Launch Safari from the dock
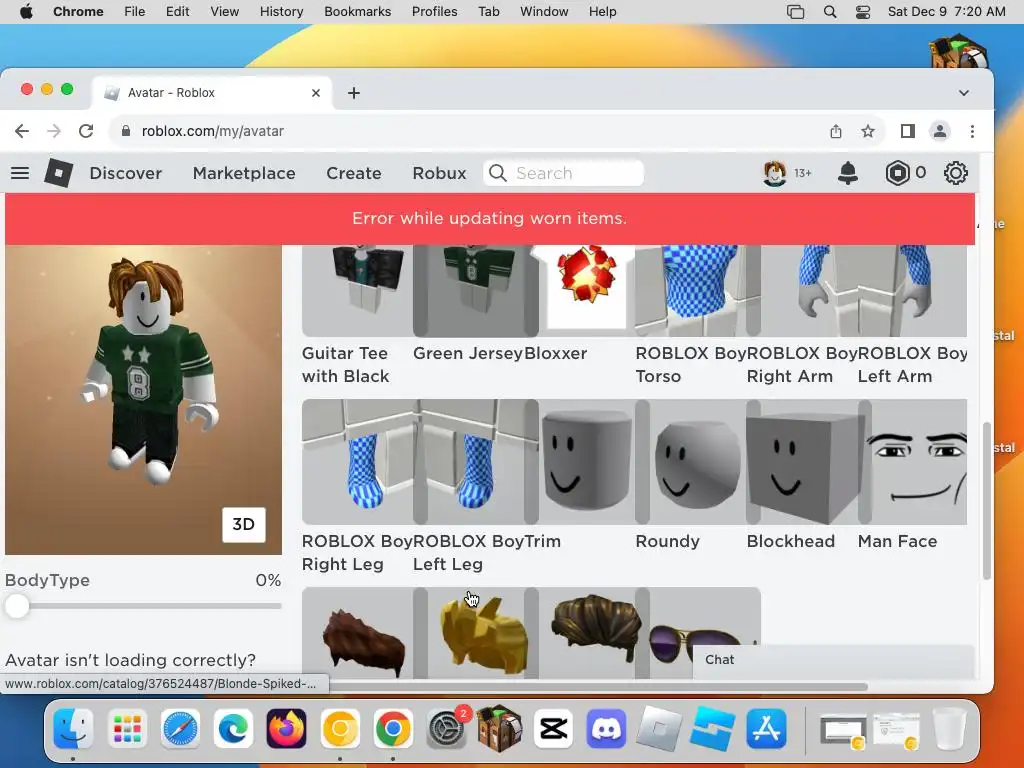The width and height of the screenshot is (1024, 768). click(x=180, y=728)
